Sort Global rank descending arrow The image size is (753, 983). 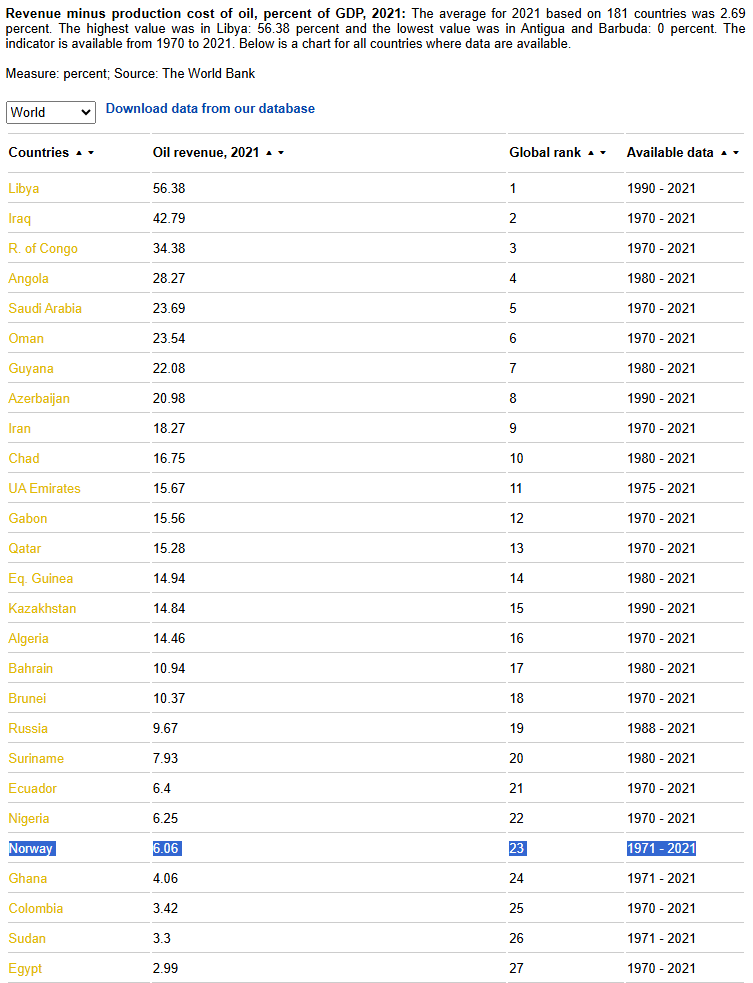[603, 153]
